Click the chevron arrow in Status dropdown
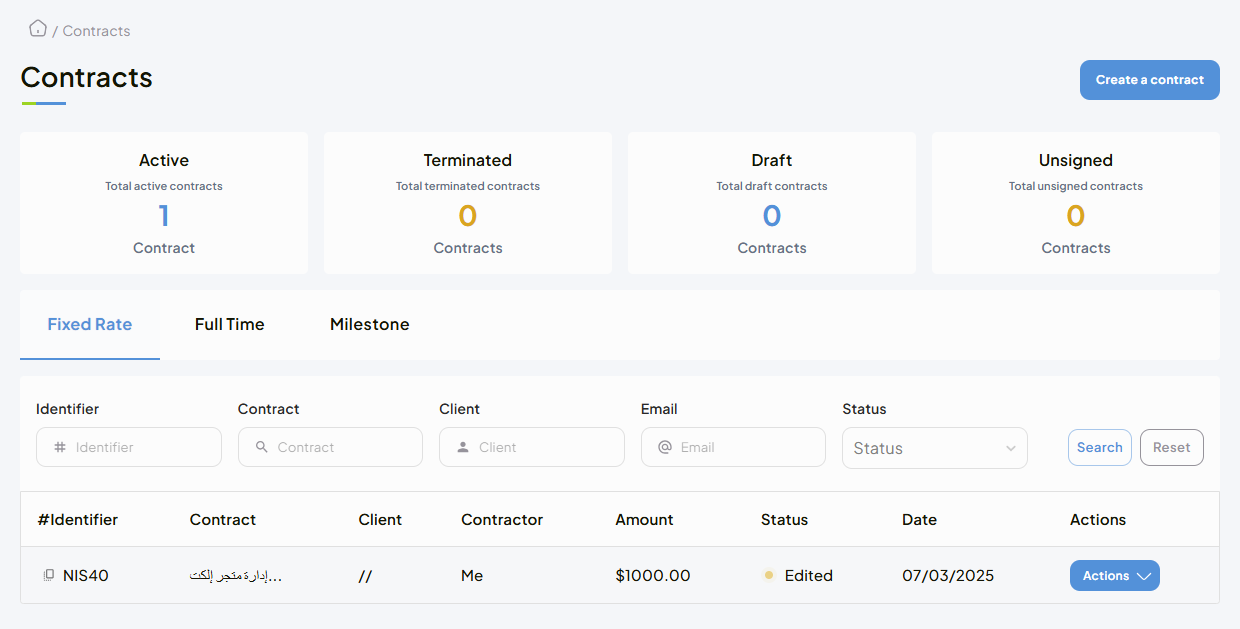The height and width of the screenshot is (629, 1240). [1010, 448]
